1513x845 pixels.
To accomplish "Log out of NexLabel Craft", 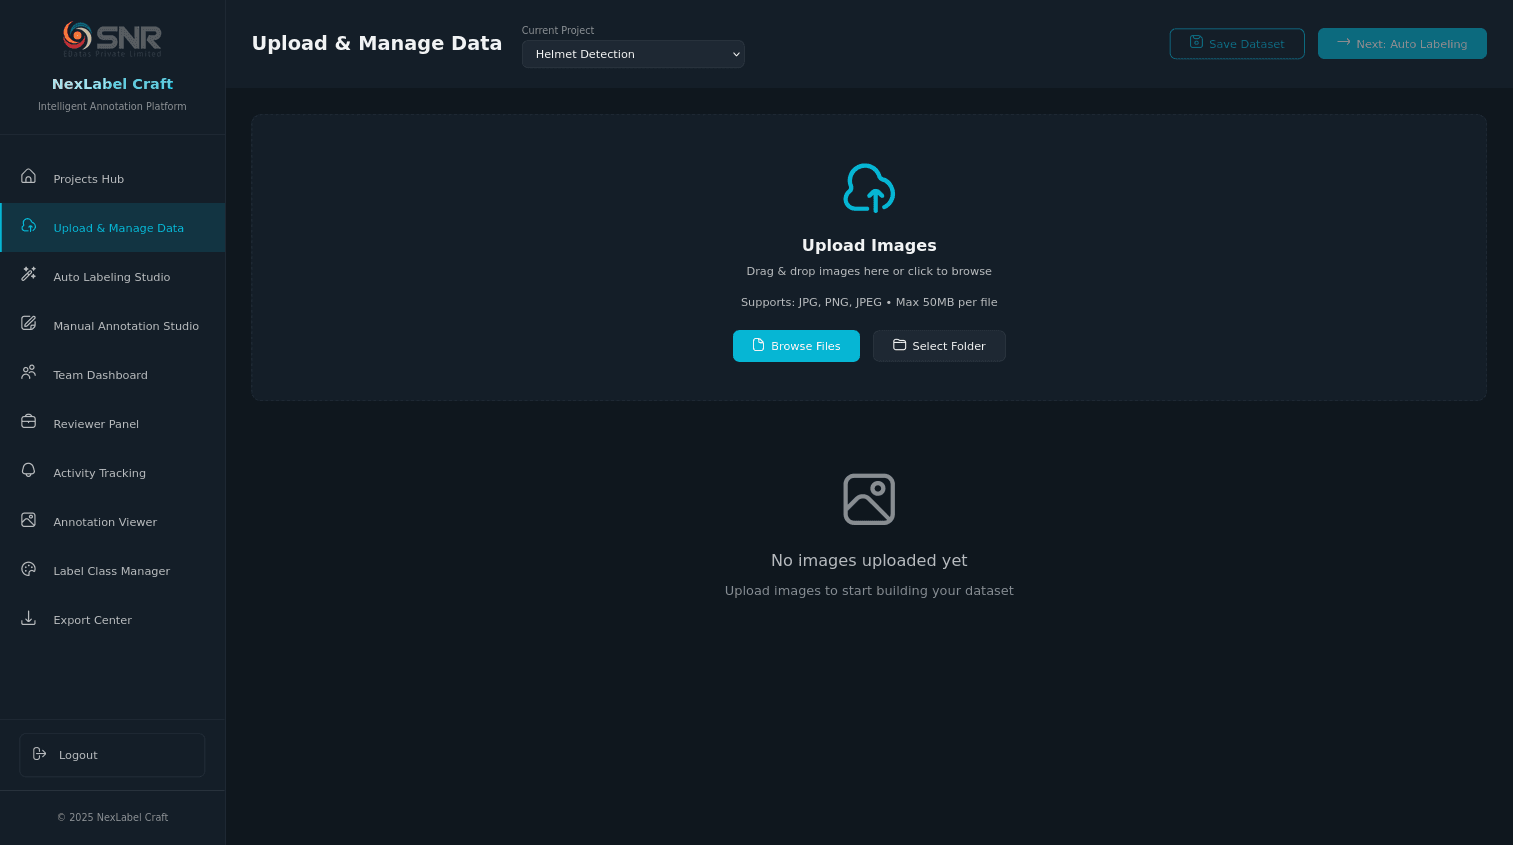I will [x=112, y=755].
